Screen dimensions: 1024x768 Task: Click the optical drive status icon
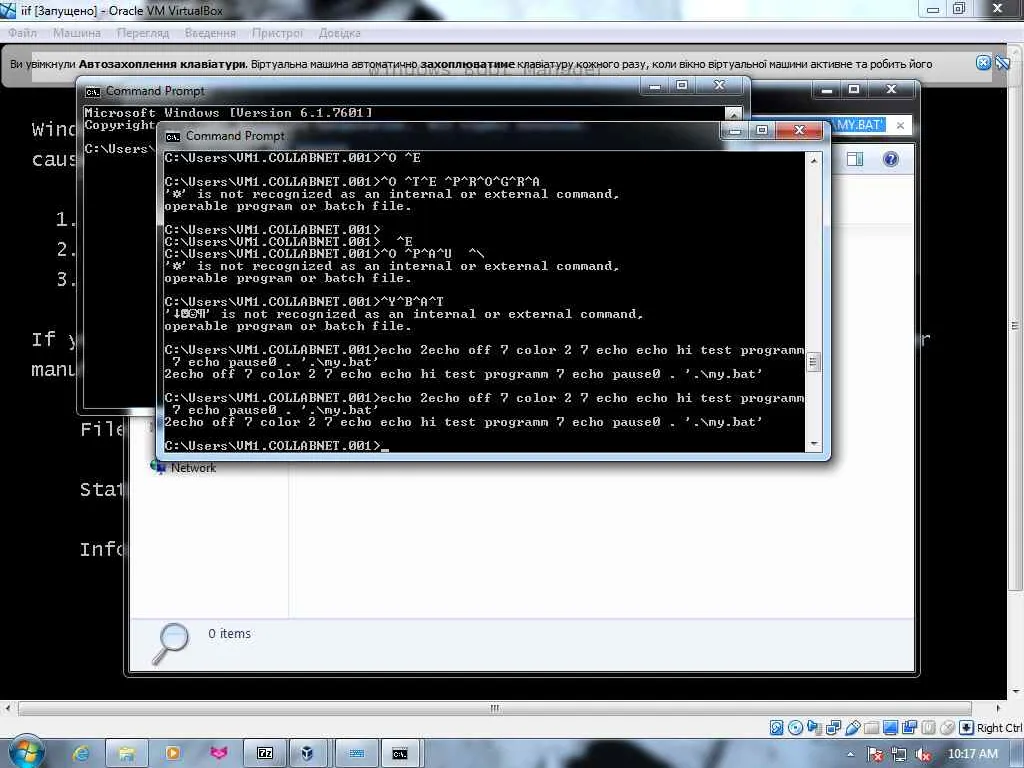pos(795,728)
